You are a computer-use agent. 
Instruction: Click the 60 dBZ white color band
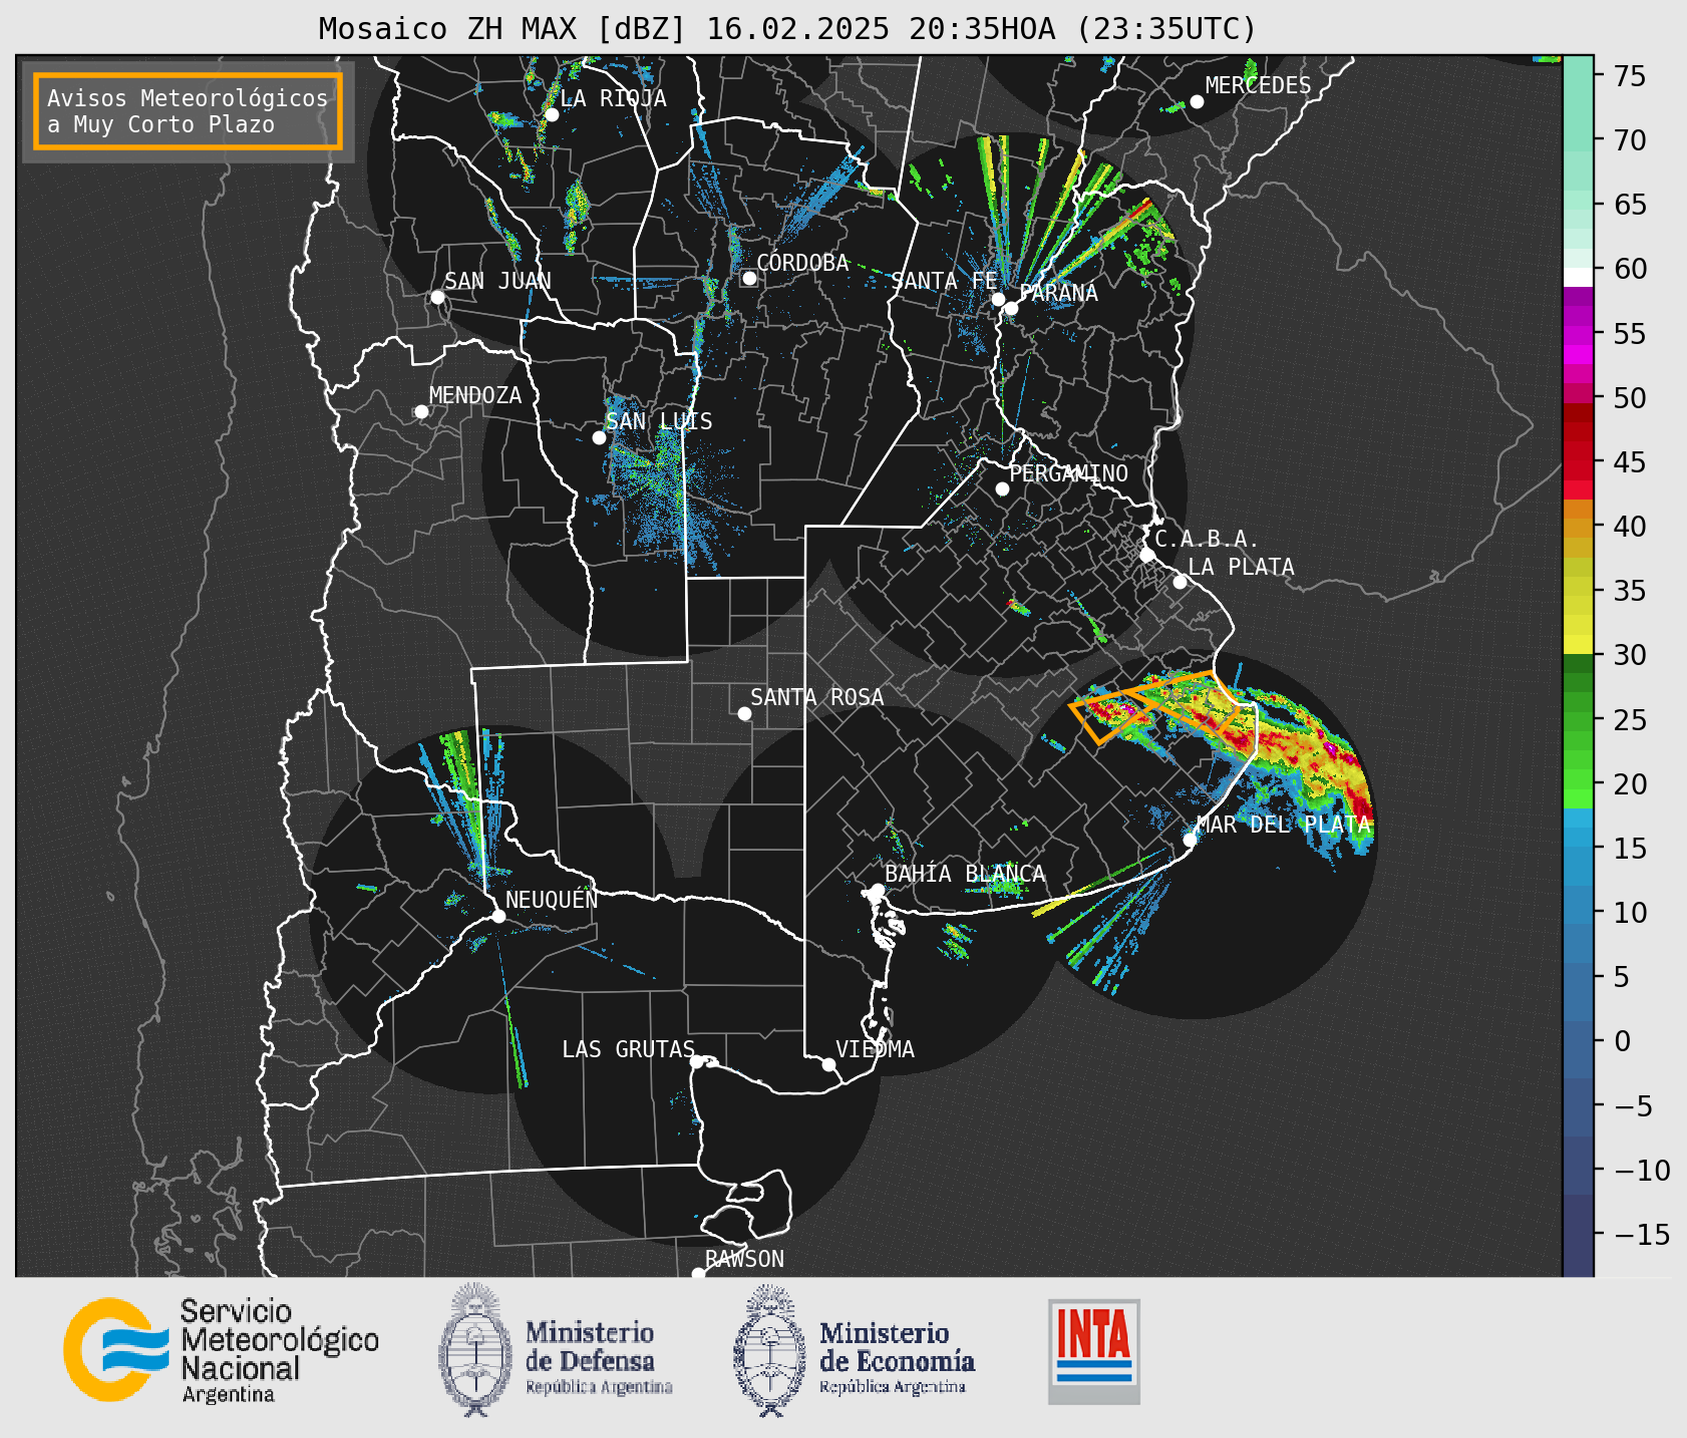[1578, 276]
